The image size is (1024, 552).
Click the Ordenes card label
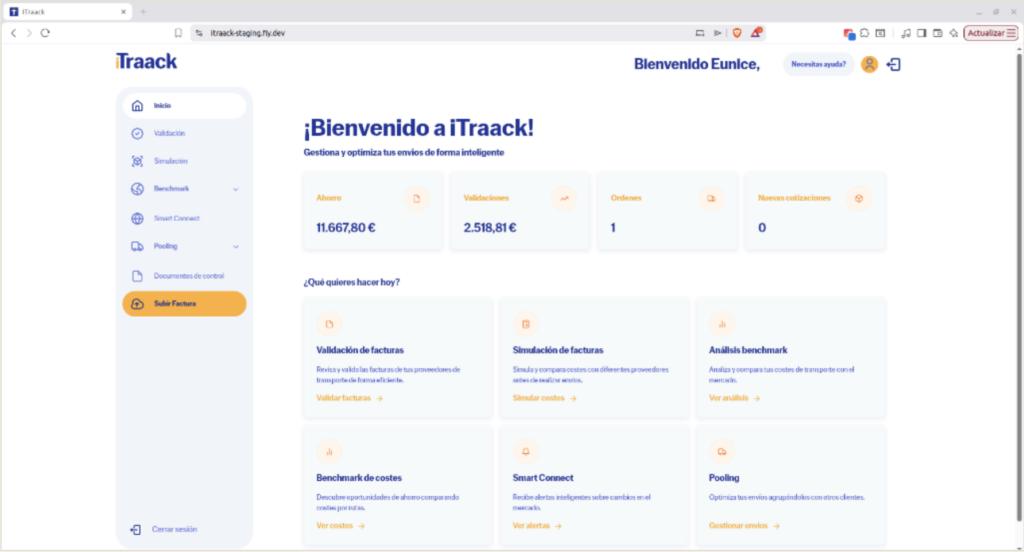(x=626, y=198)
